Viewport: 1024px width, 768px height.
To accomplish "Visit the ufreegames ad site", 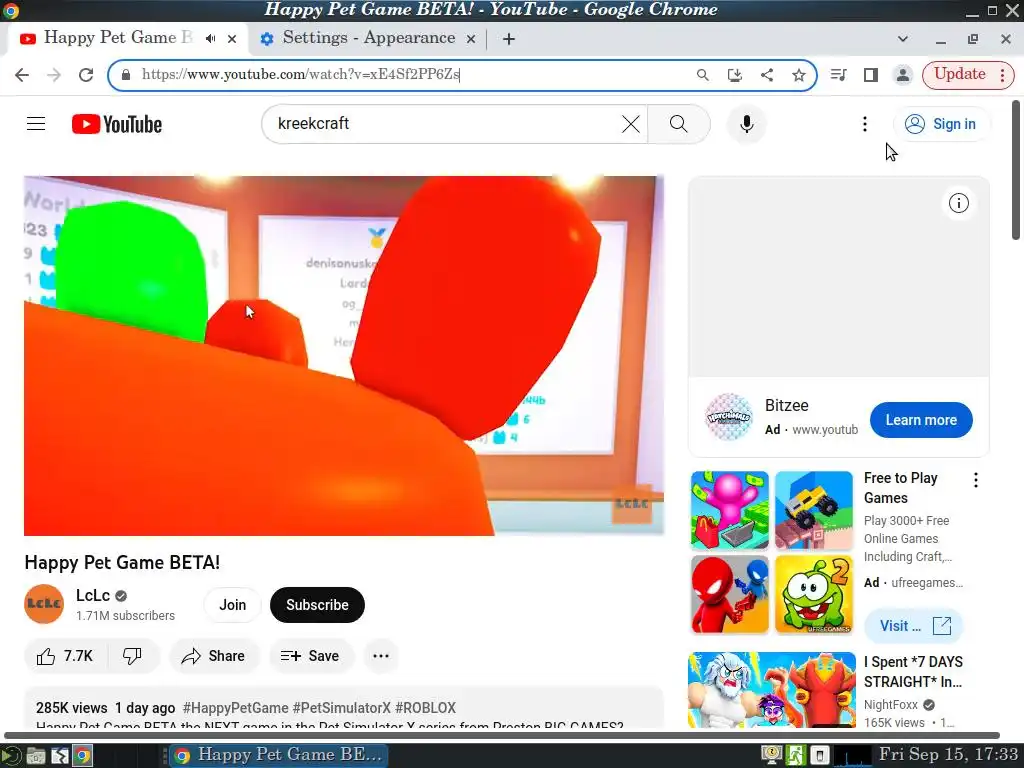I will tap(914, 626).
